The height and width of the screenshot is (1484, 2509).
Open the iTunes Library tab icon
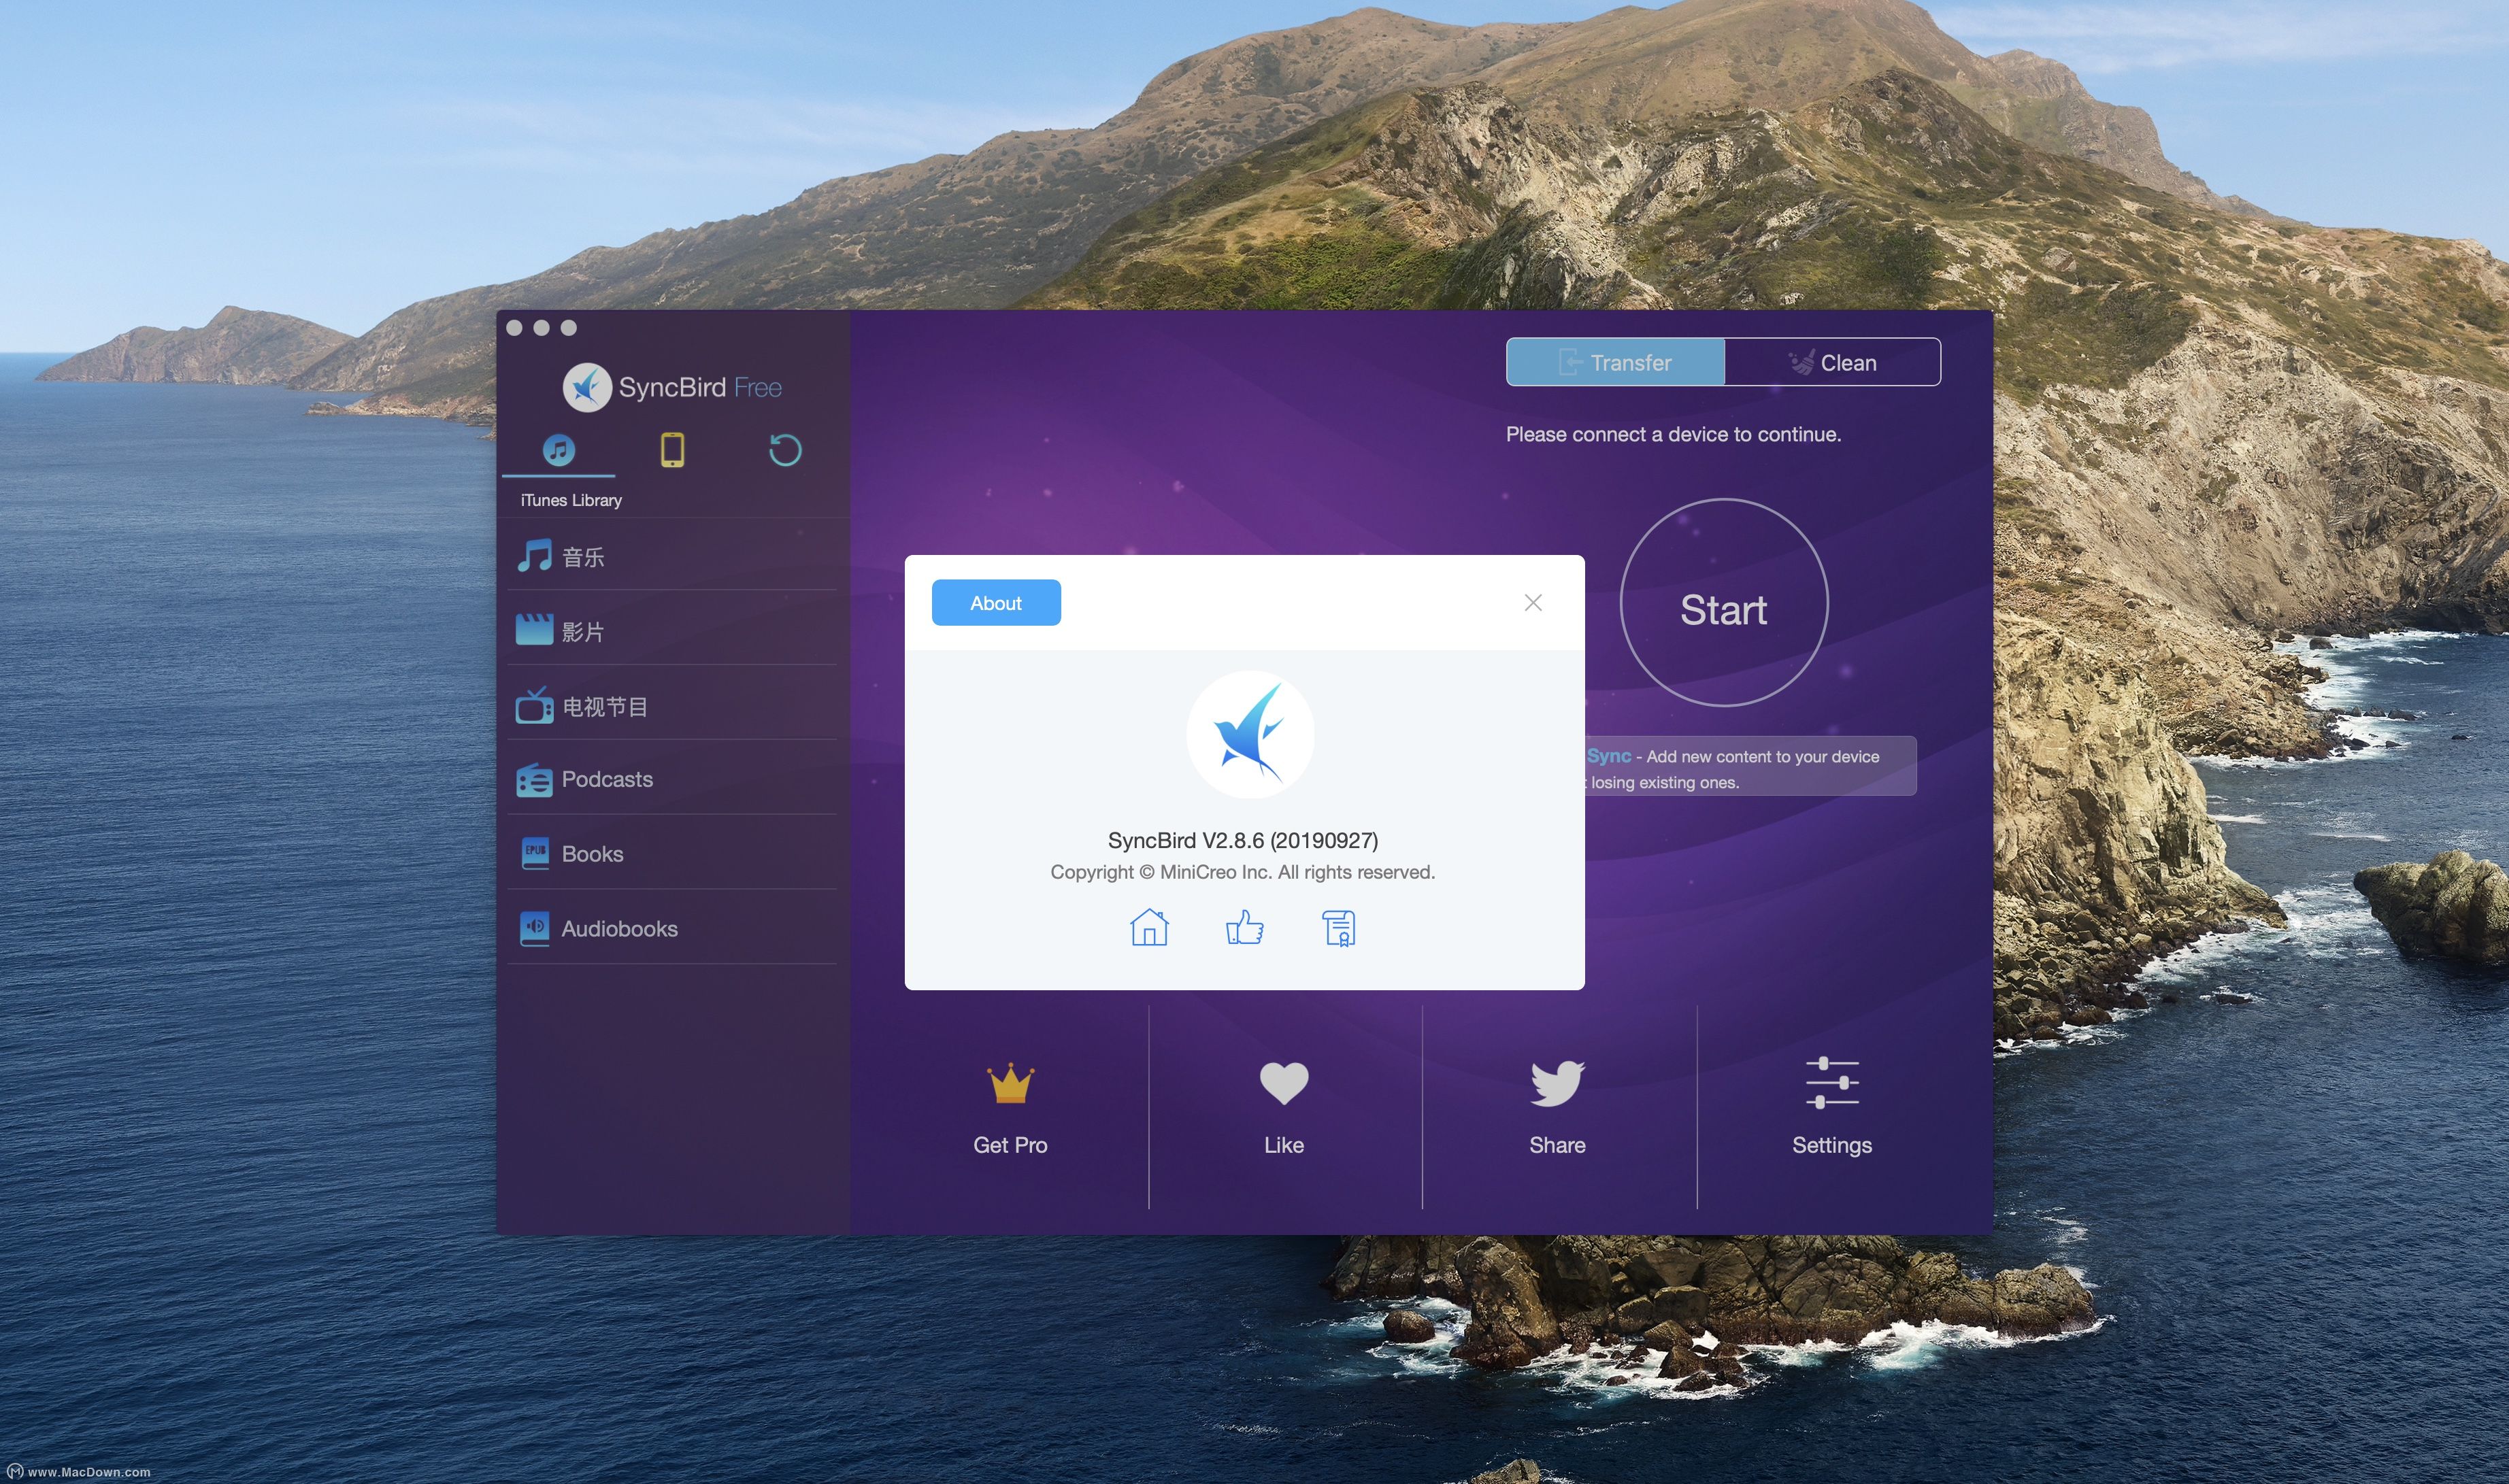(x=558, y=450)
